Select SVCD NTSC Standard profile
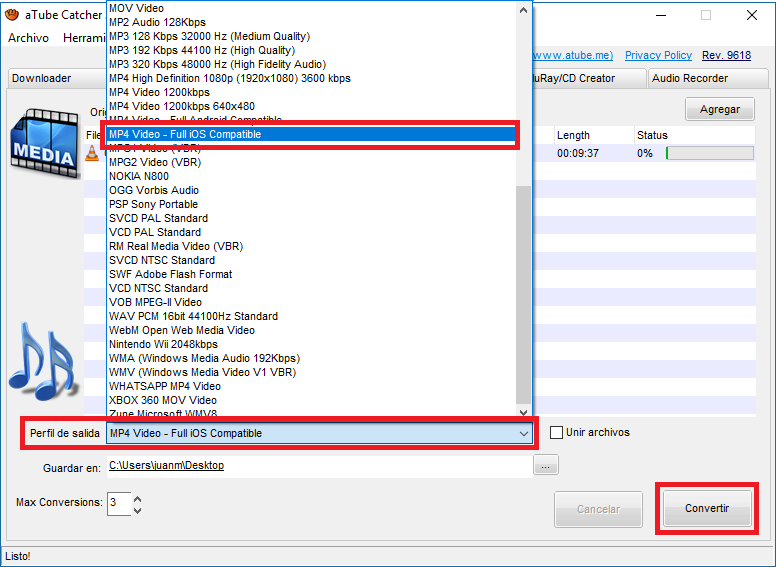This screenshot has width=776, height=567. tap(311, 260)
